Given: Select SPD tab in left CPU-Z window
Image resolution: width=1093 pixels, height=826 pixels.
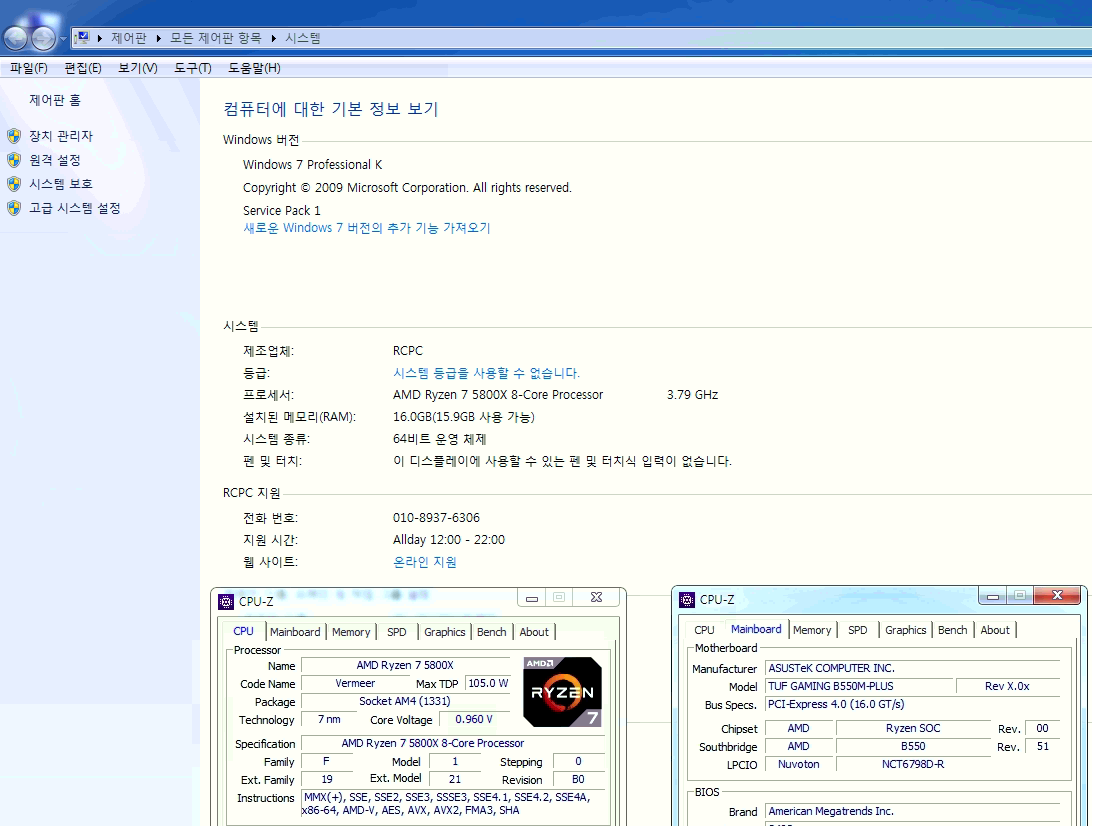Looking at the screenshot, I should pos(397,632).
